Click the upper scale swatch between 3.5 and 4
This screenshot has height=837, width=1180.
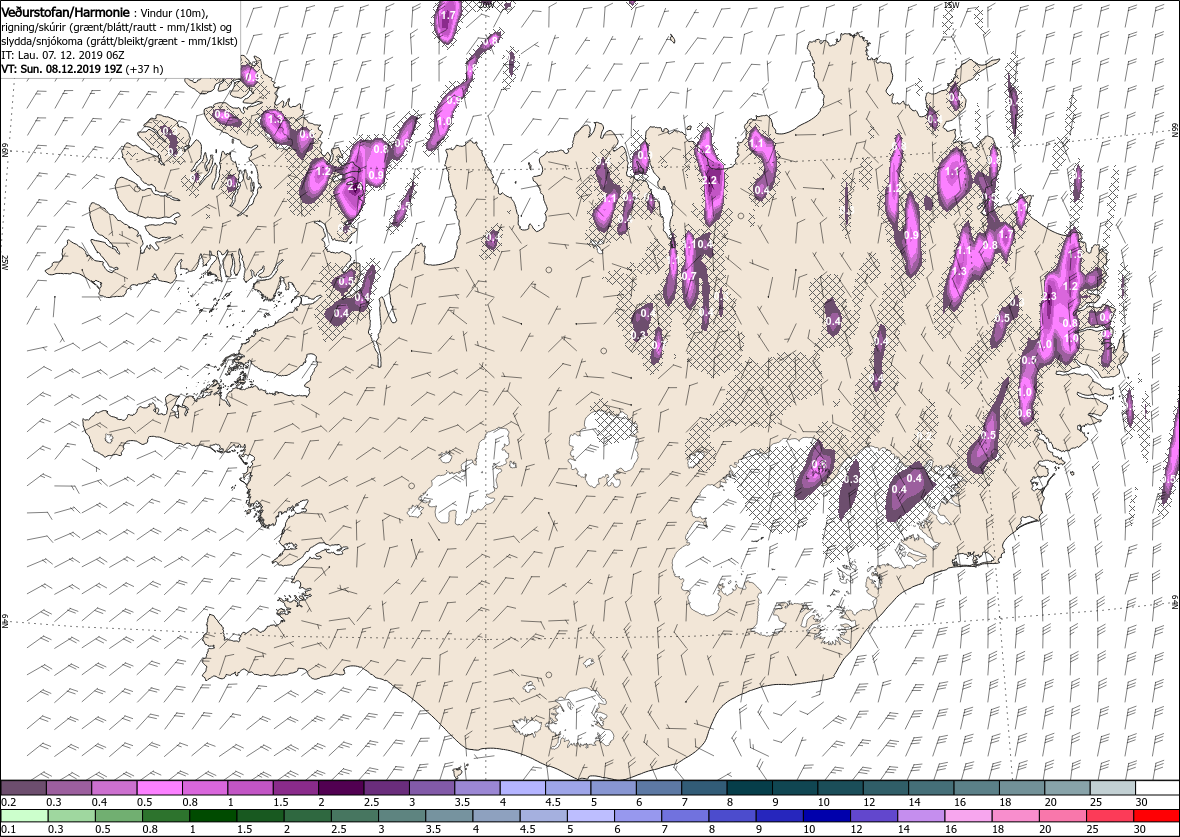point(477,787)
